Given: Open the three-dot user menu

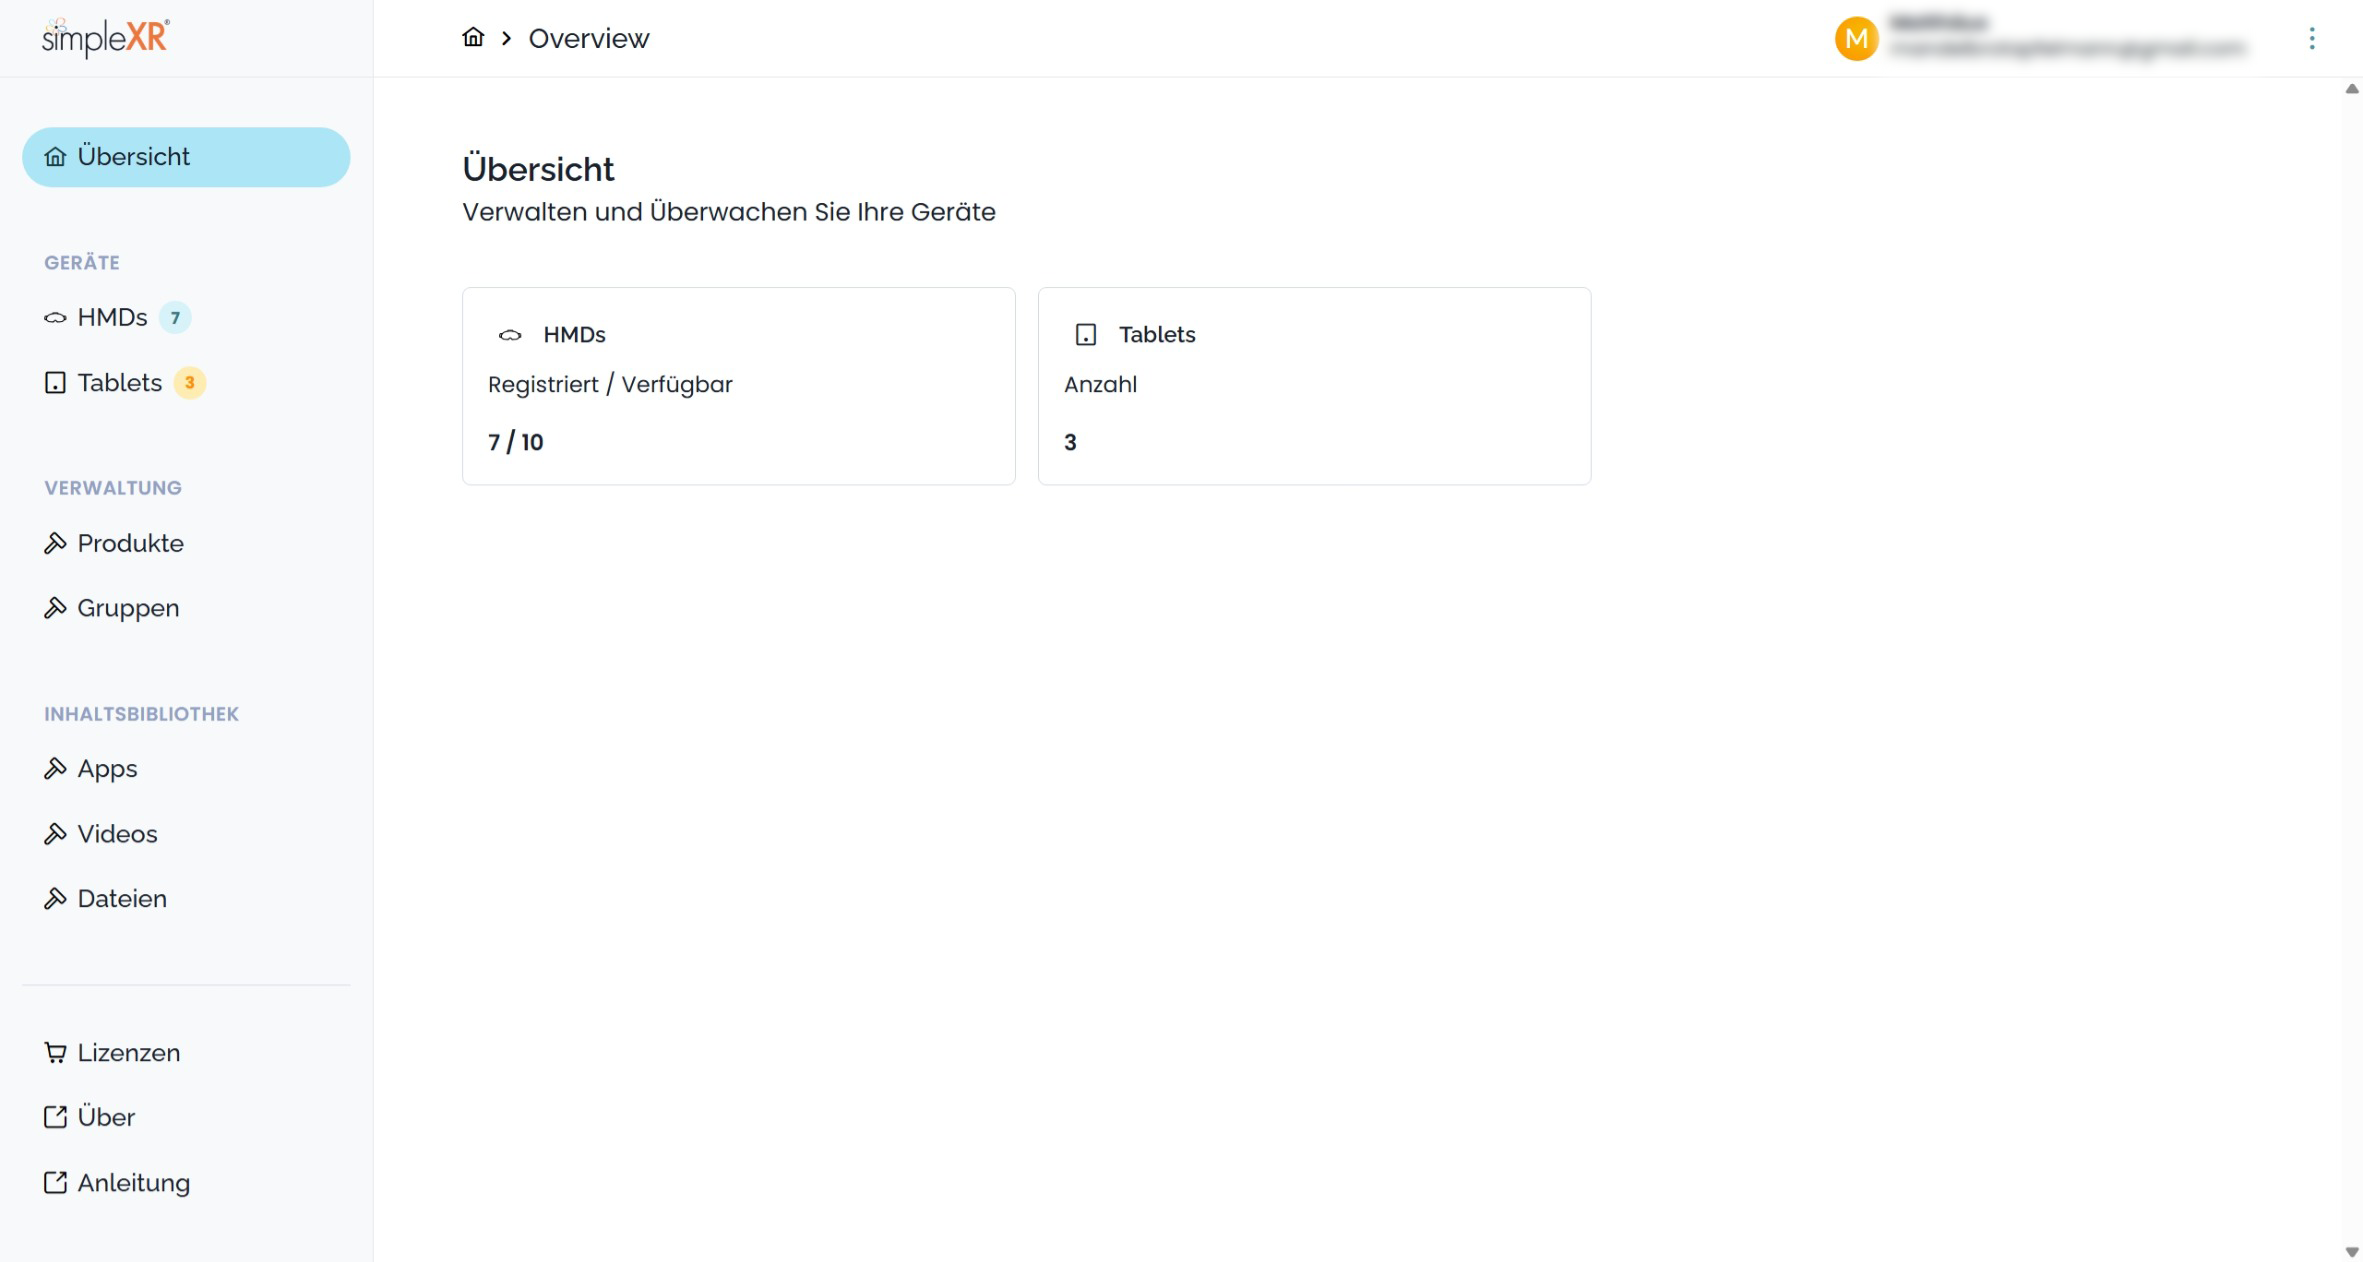Looking at the screenshot, I should click(2311, 39).
